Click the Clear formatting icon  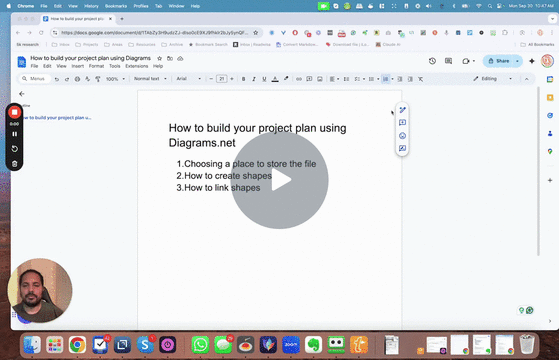pyautogui.click(x=421, y=79)
